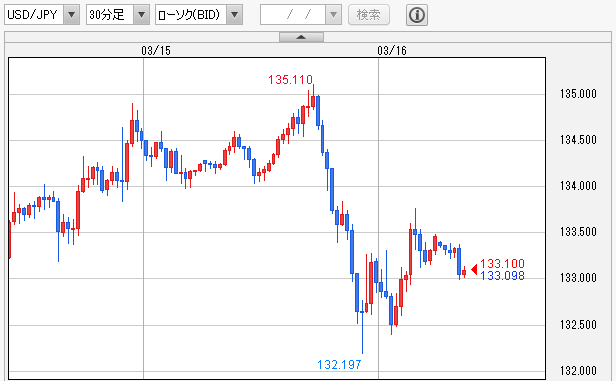Click the current bid price 133.098

(x=502, y=276)
